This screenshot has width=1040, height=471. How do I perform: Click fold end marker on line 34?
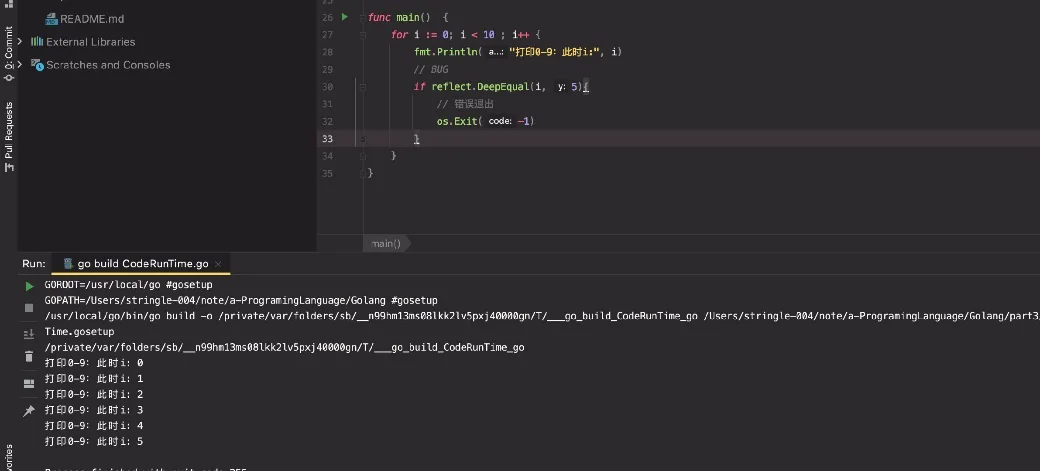(x=362, y=156)
